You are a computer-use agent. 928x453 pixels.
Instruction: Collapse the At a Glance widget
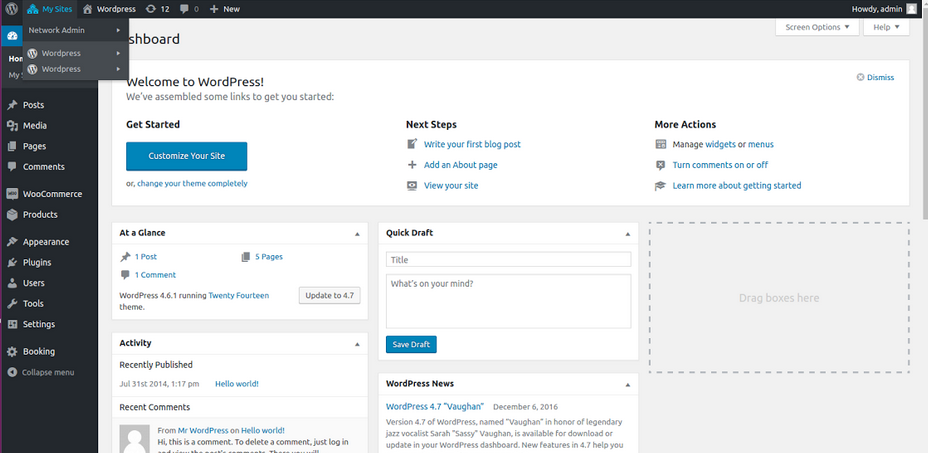click(357, 233)
